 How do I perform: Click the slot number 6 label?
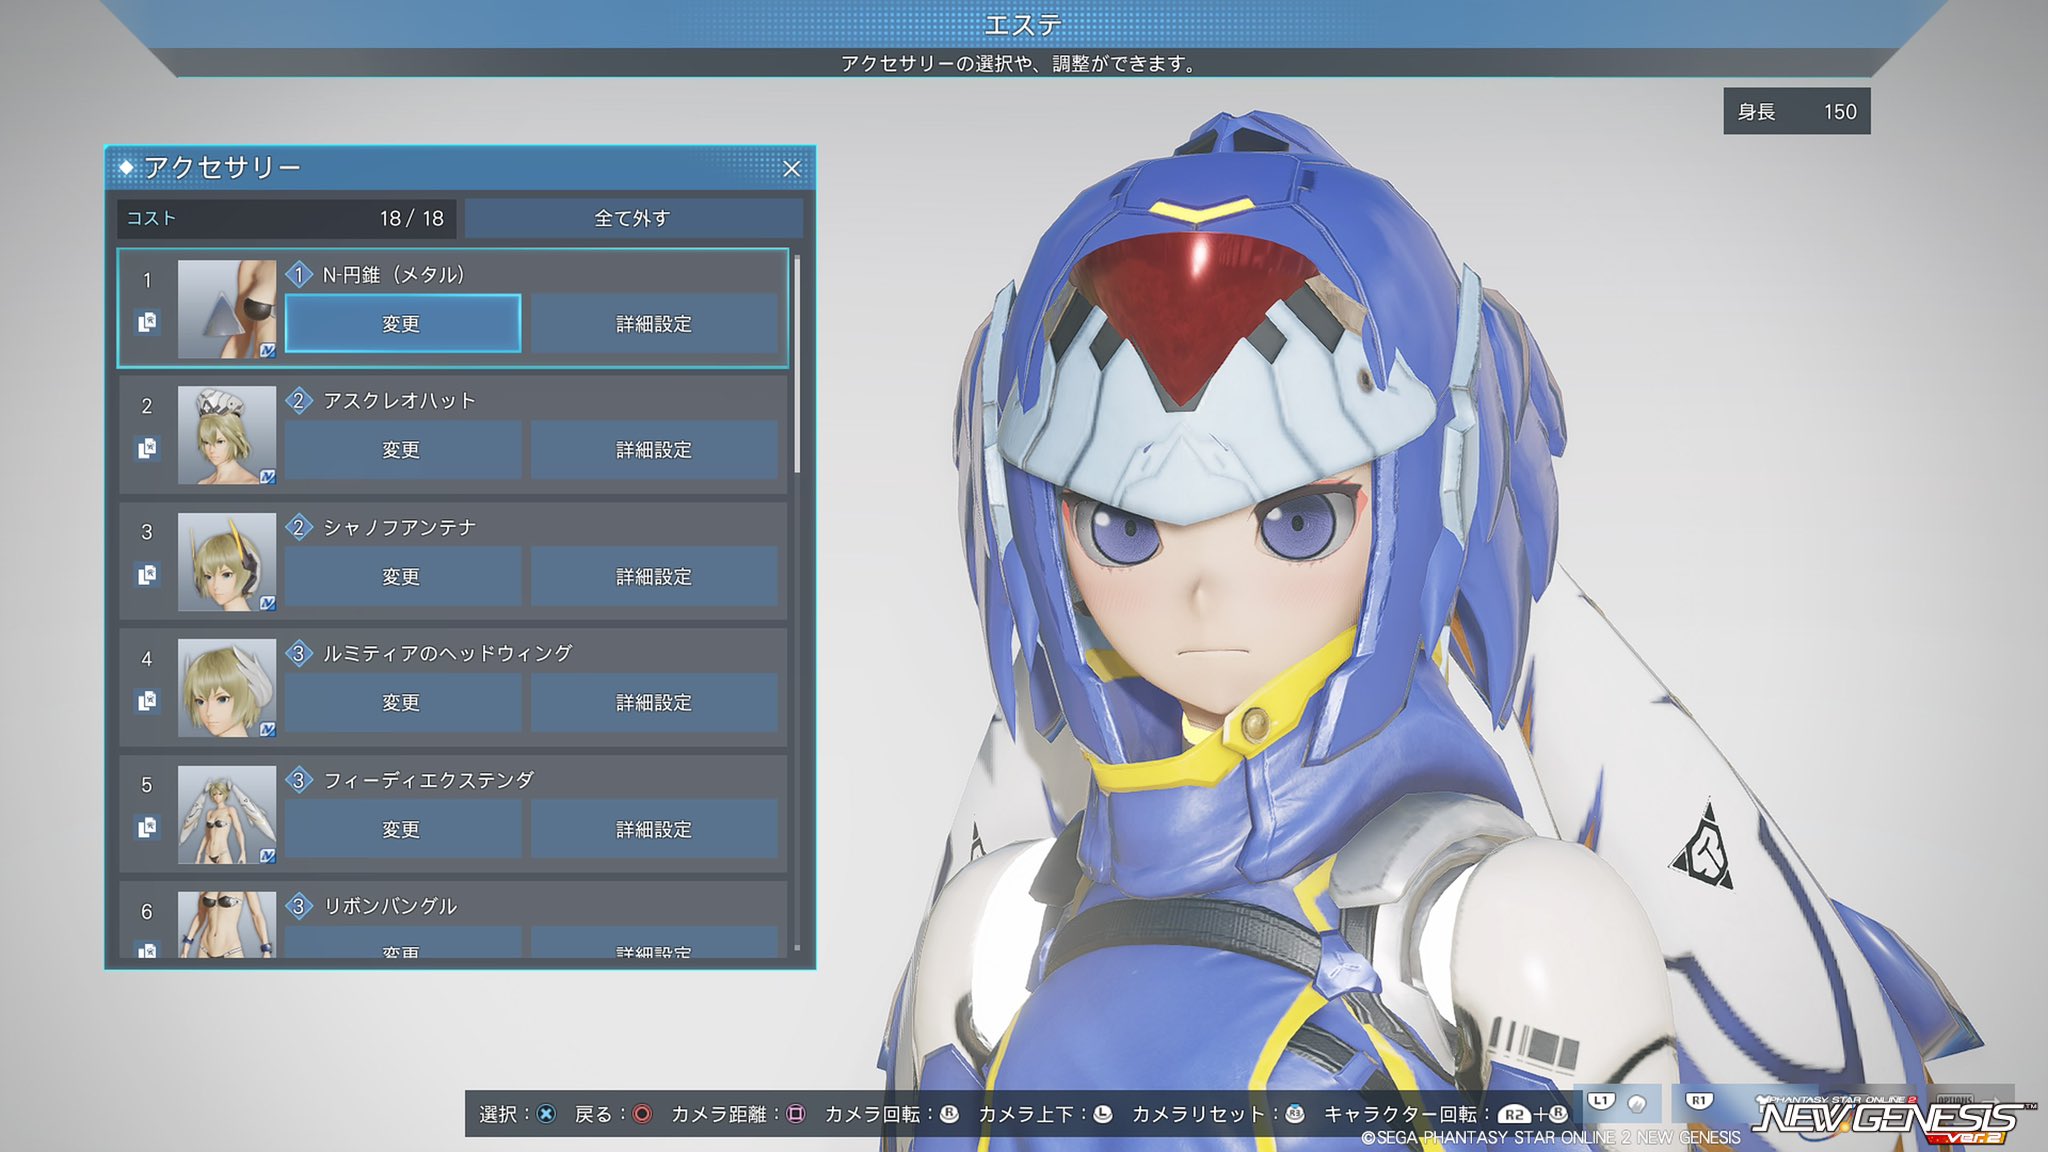[x=147, y=912]
